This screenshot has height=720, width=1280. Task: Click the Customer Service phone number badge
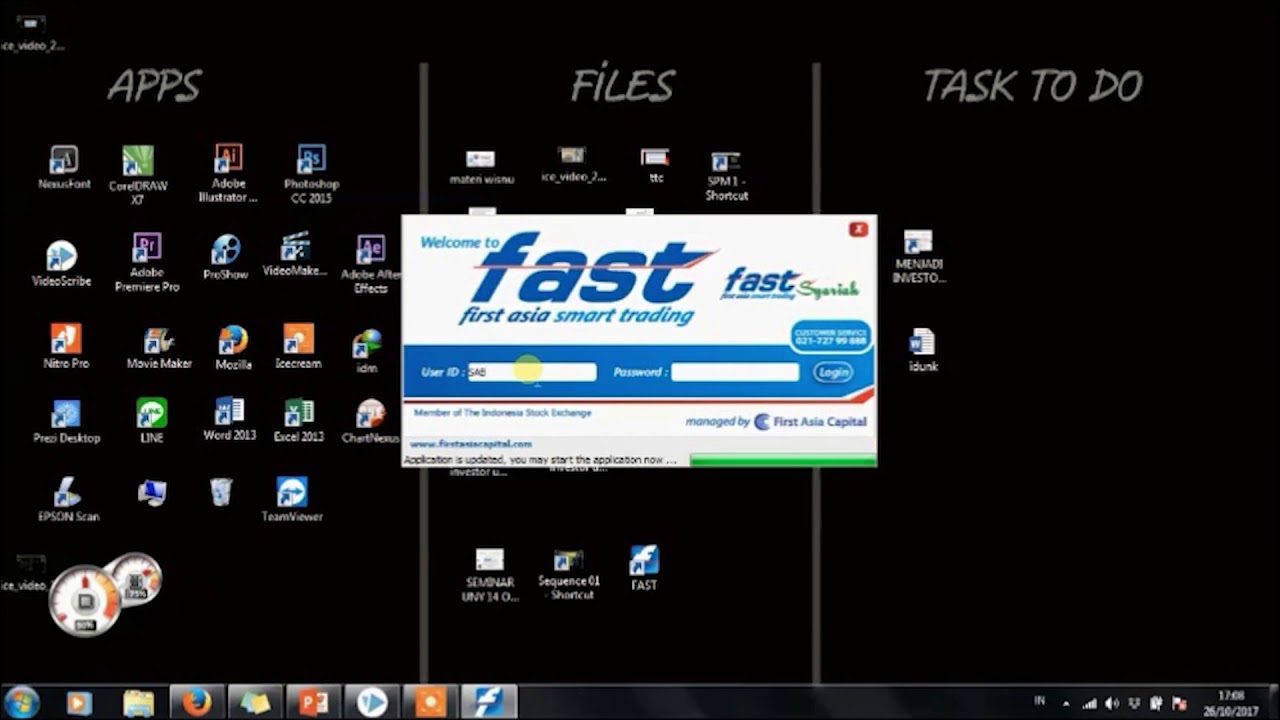tap(830, 336)
